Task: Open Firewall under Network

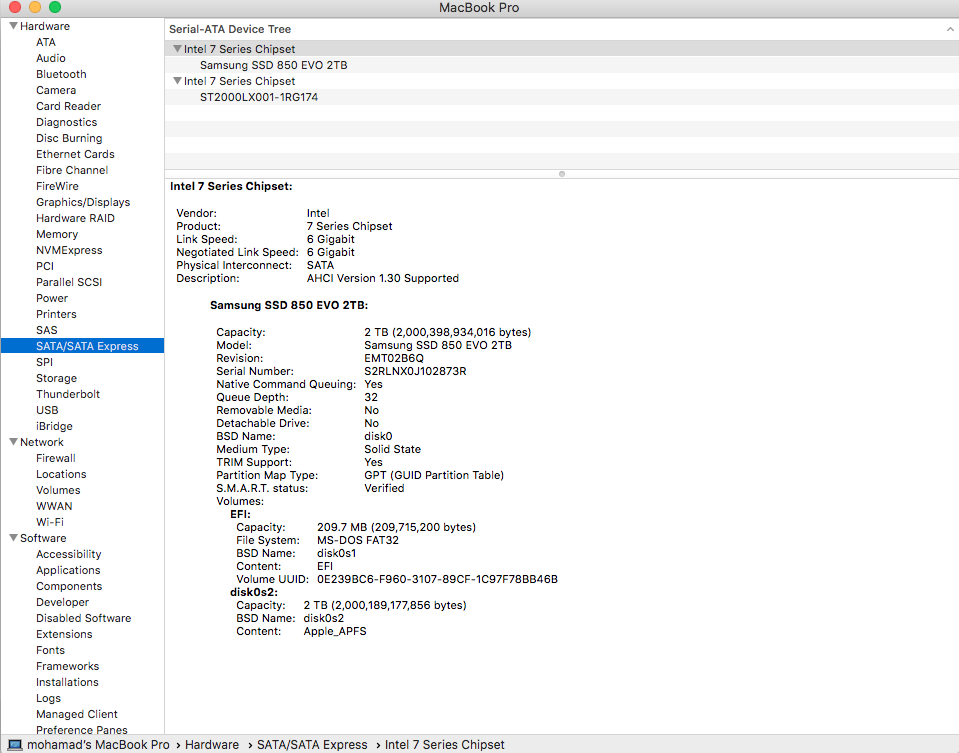Action: coord(56,458)
